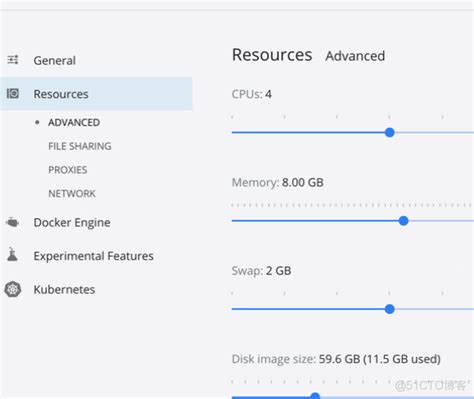Open the Docker Engine settings

pyautogui.click(x=72, y=222)
